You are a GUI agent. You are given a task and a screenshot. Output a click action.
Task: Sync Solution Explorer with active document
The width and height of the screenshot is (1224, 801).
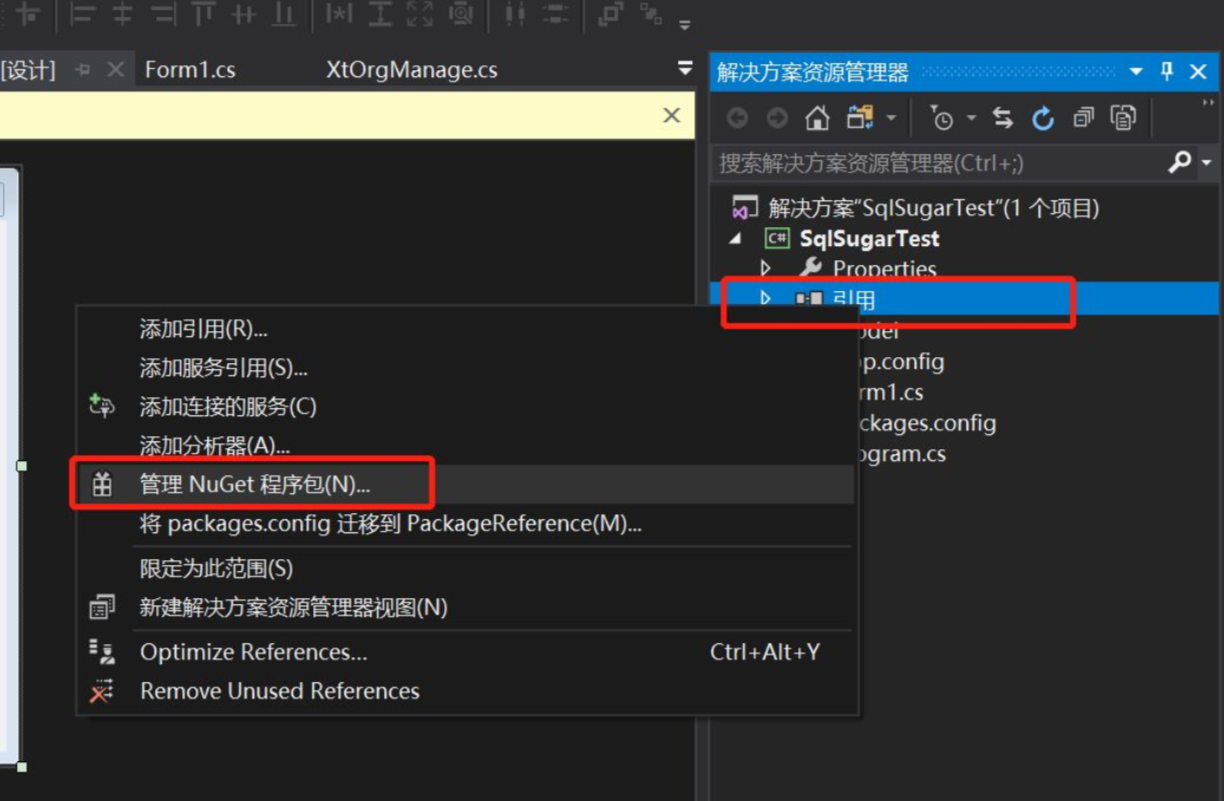(x=1004, y=118)
